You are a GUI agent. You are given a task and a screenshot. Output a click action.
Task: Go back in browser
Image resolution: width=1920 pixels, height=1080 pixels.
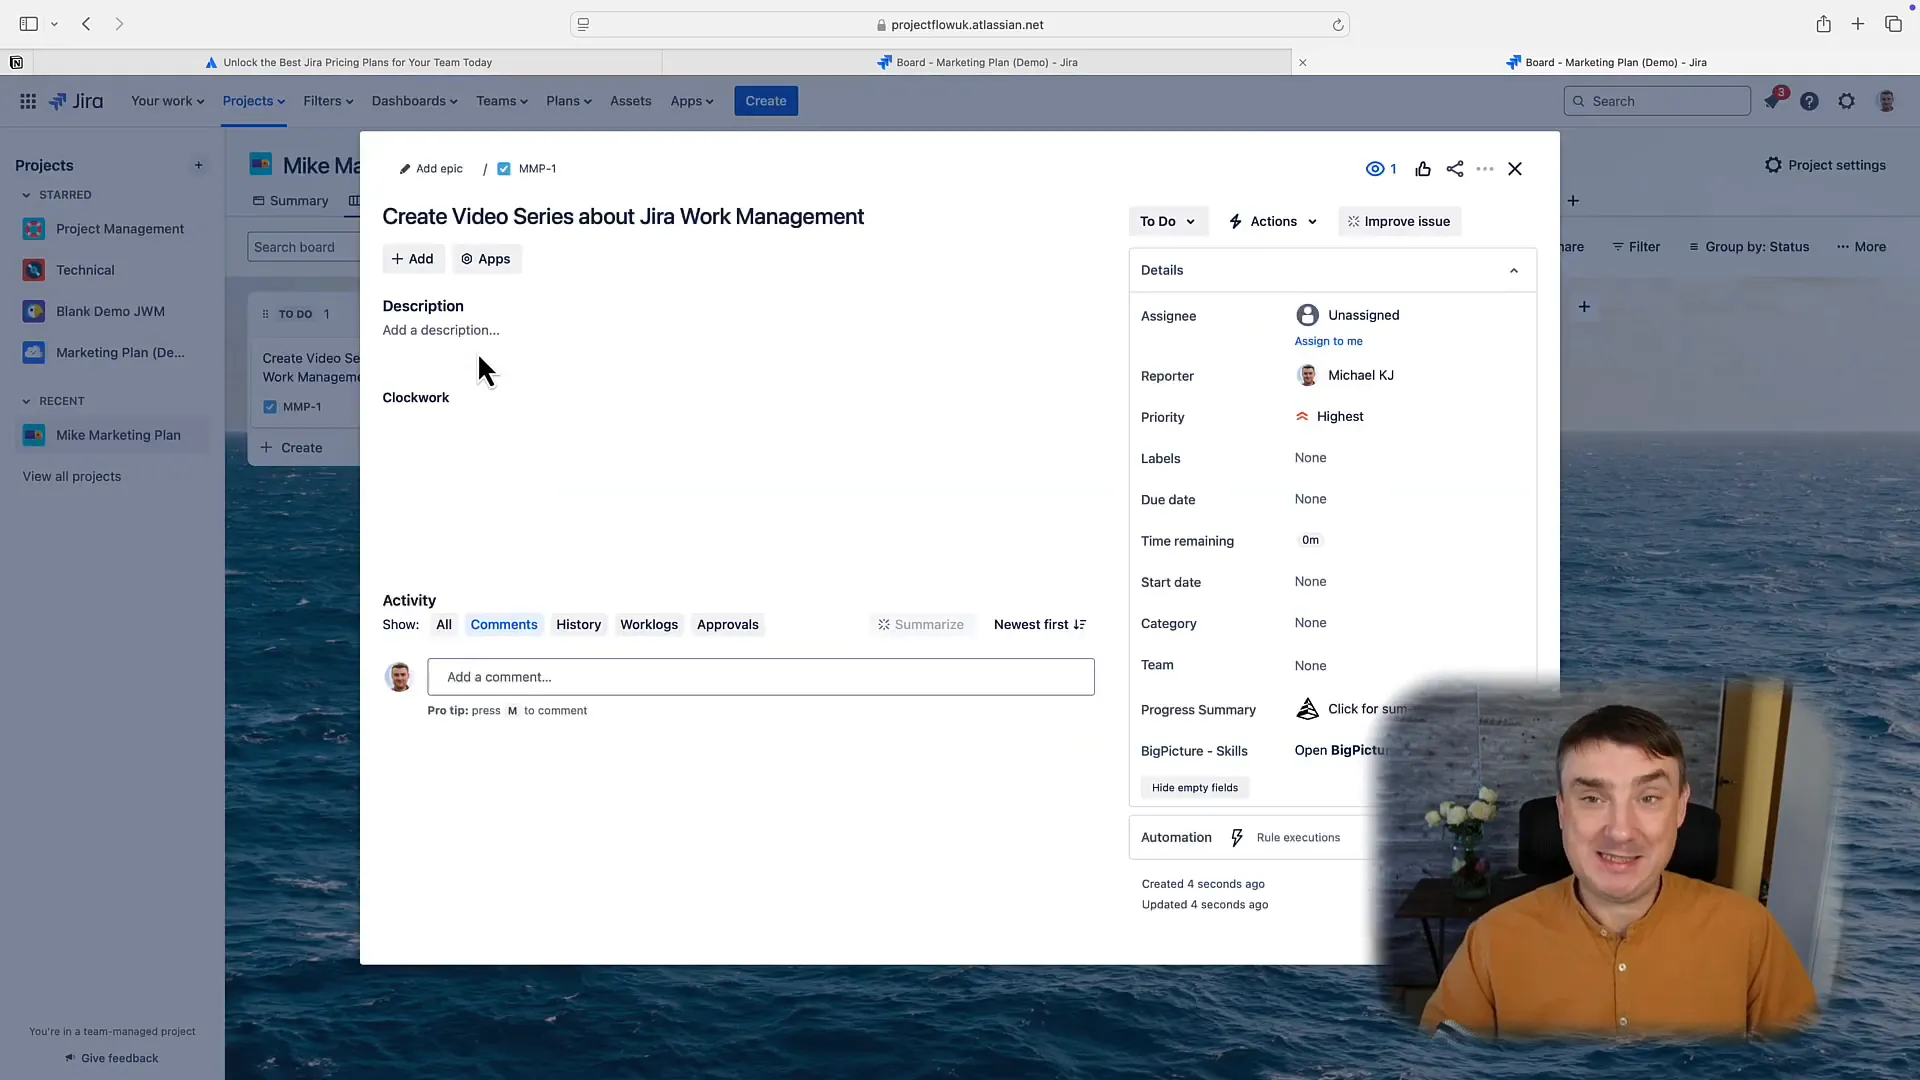tap(87, 24)
